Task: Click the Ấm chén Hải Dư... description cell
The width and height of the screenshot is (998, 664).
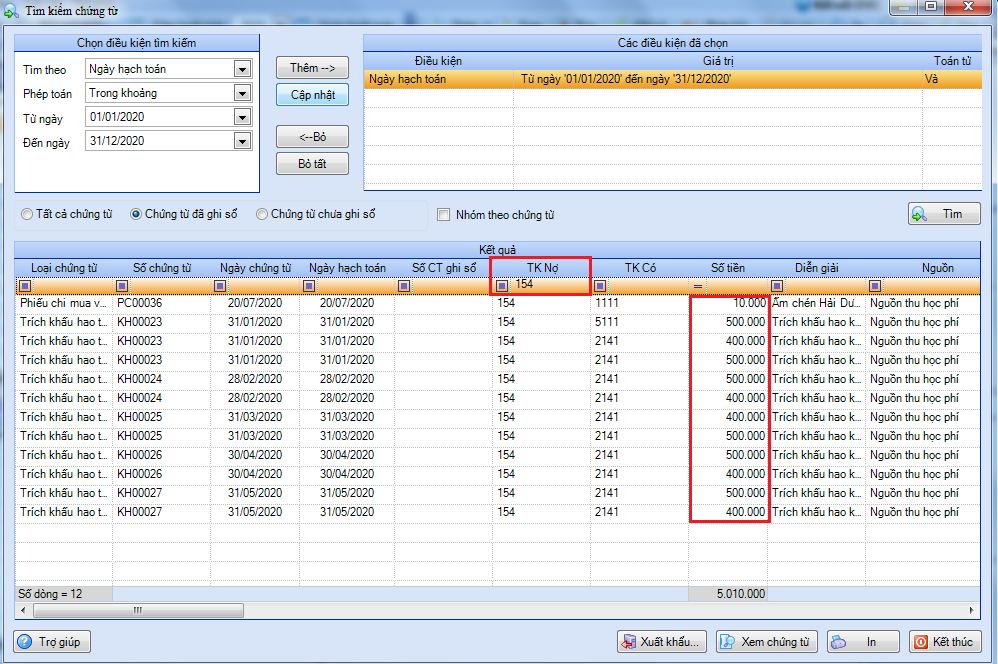Action: (817, 303)
